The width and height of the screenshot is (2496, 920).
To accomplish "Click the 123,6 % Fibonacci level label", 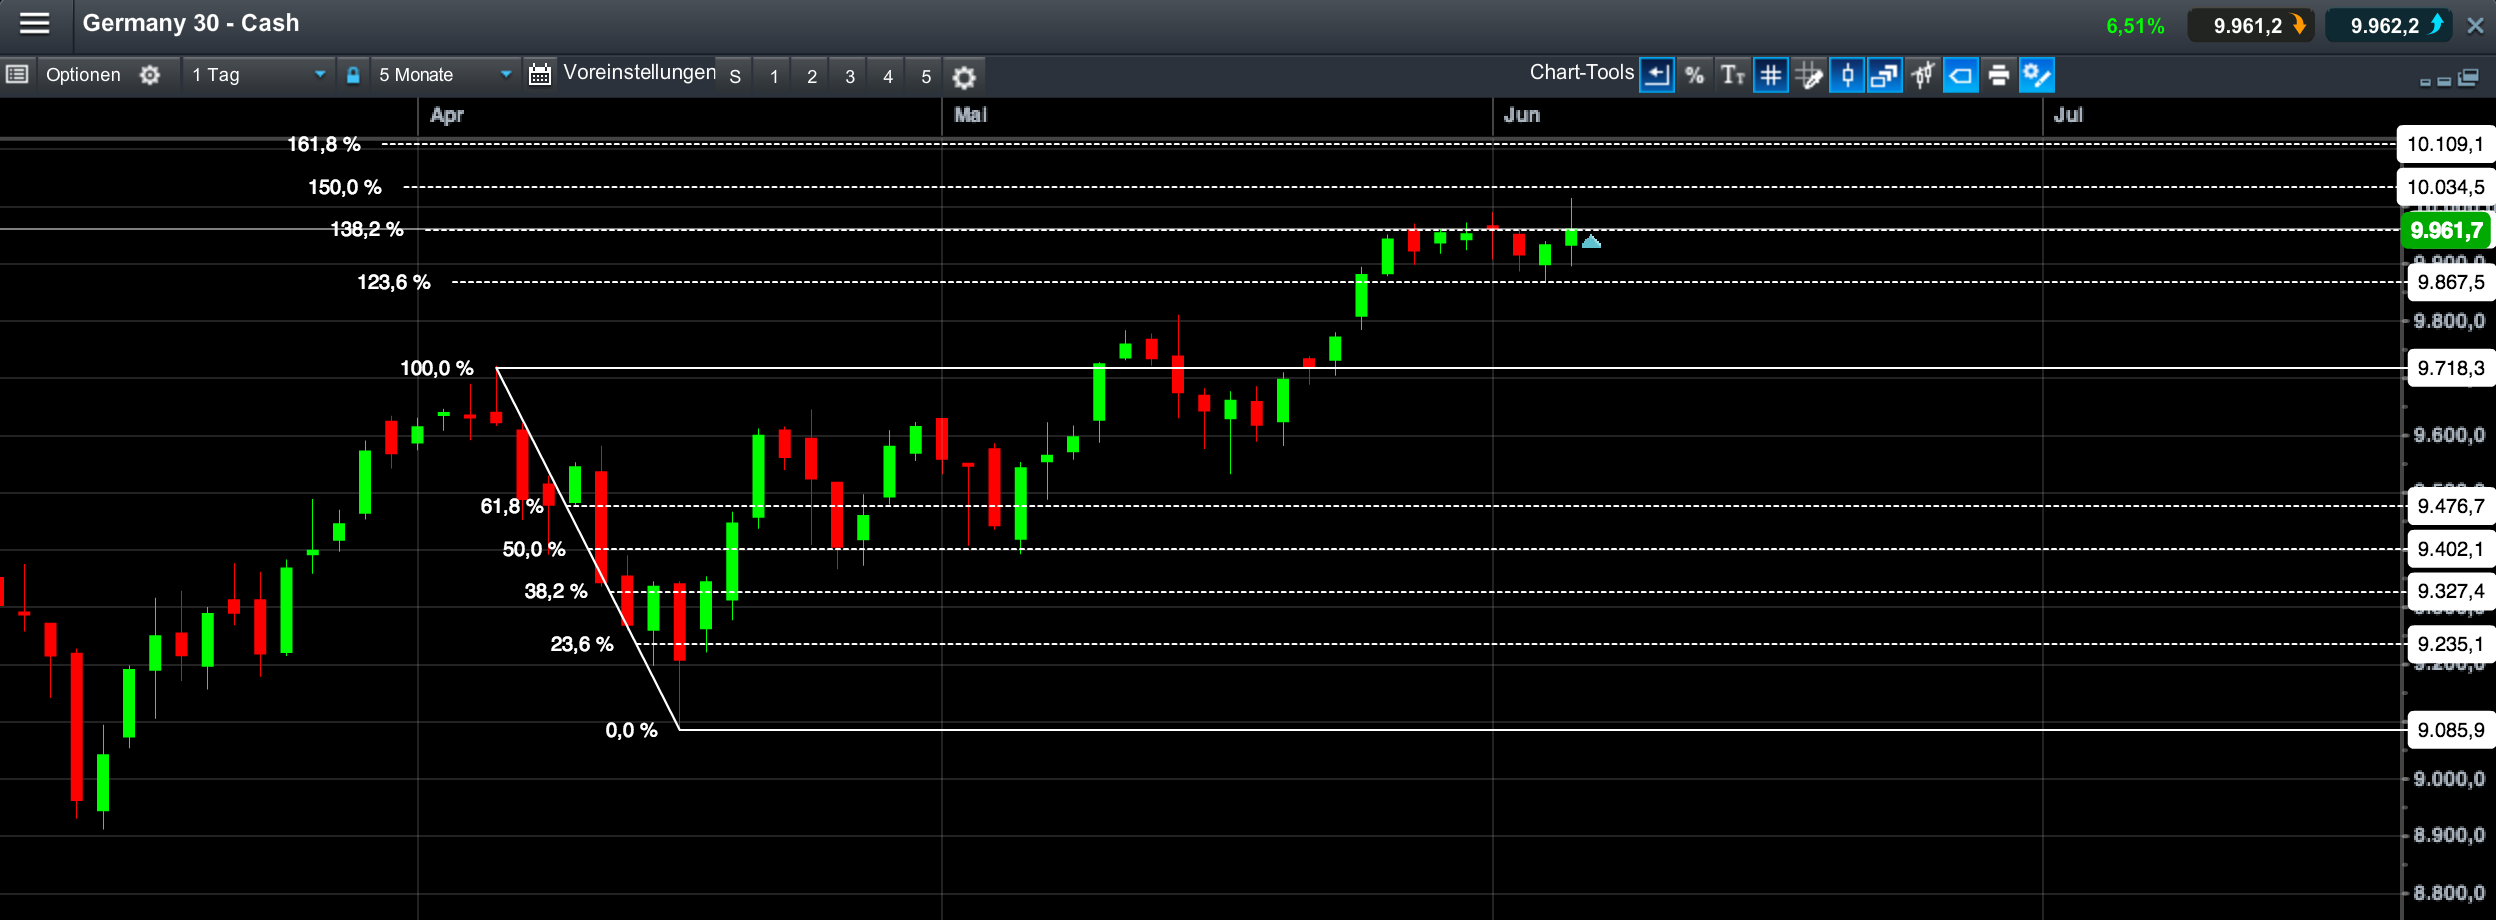I will click(x=394, y=282).
